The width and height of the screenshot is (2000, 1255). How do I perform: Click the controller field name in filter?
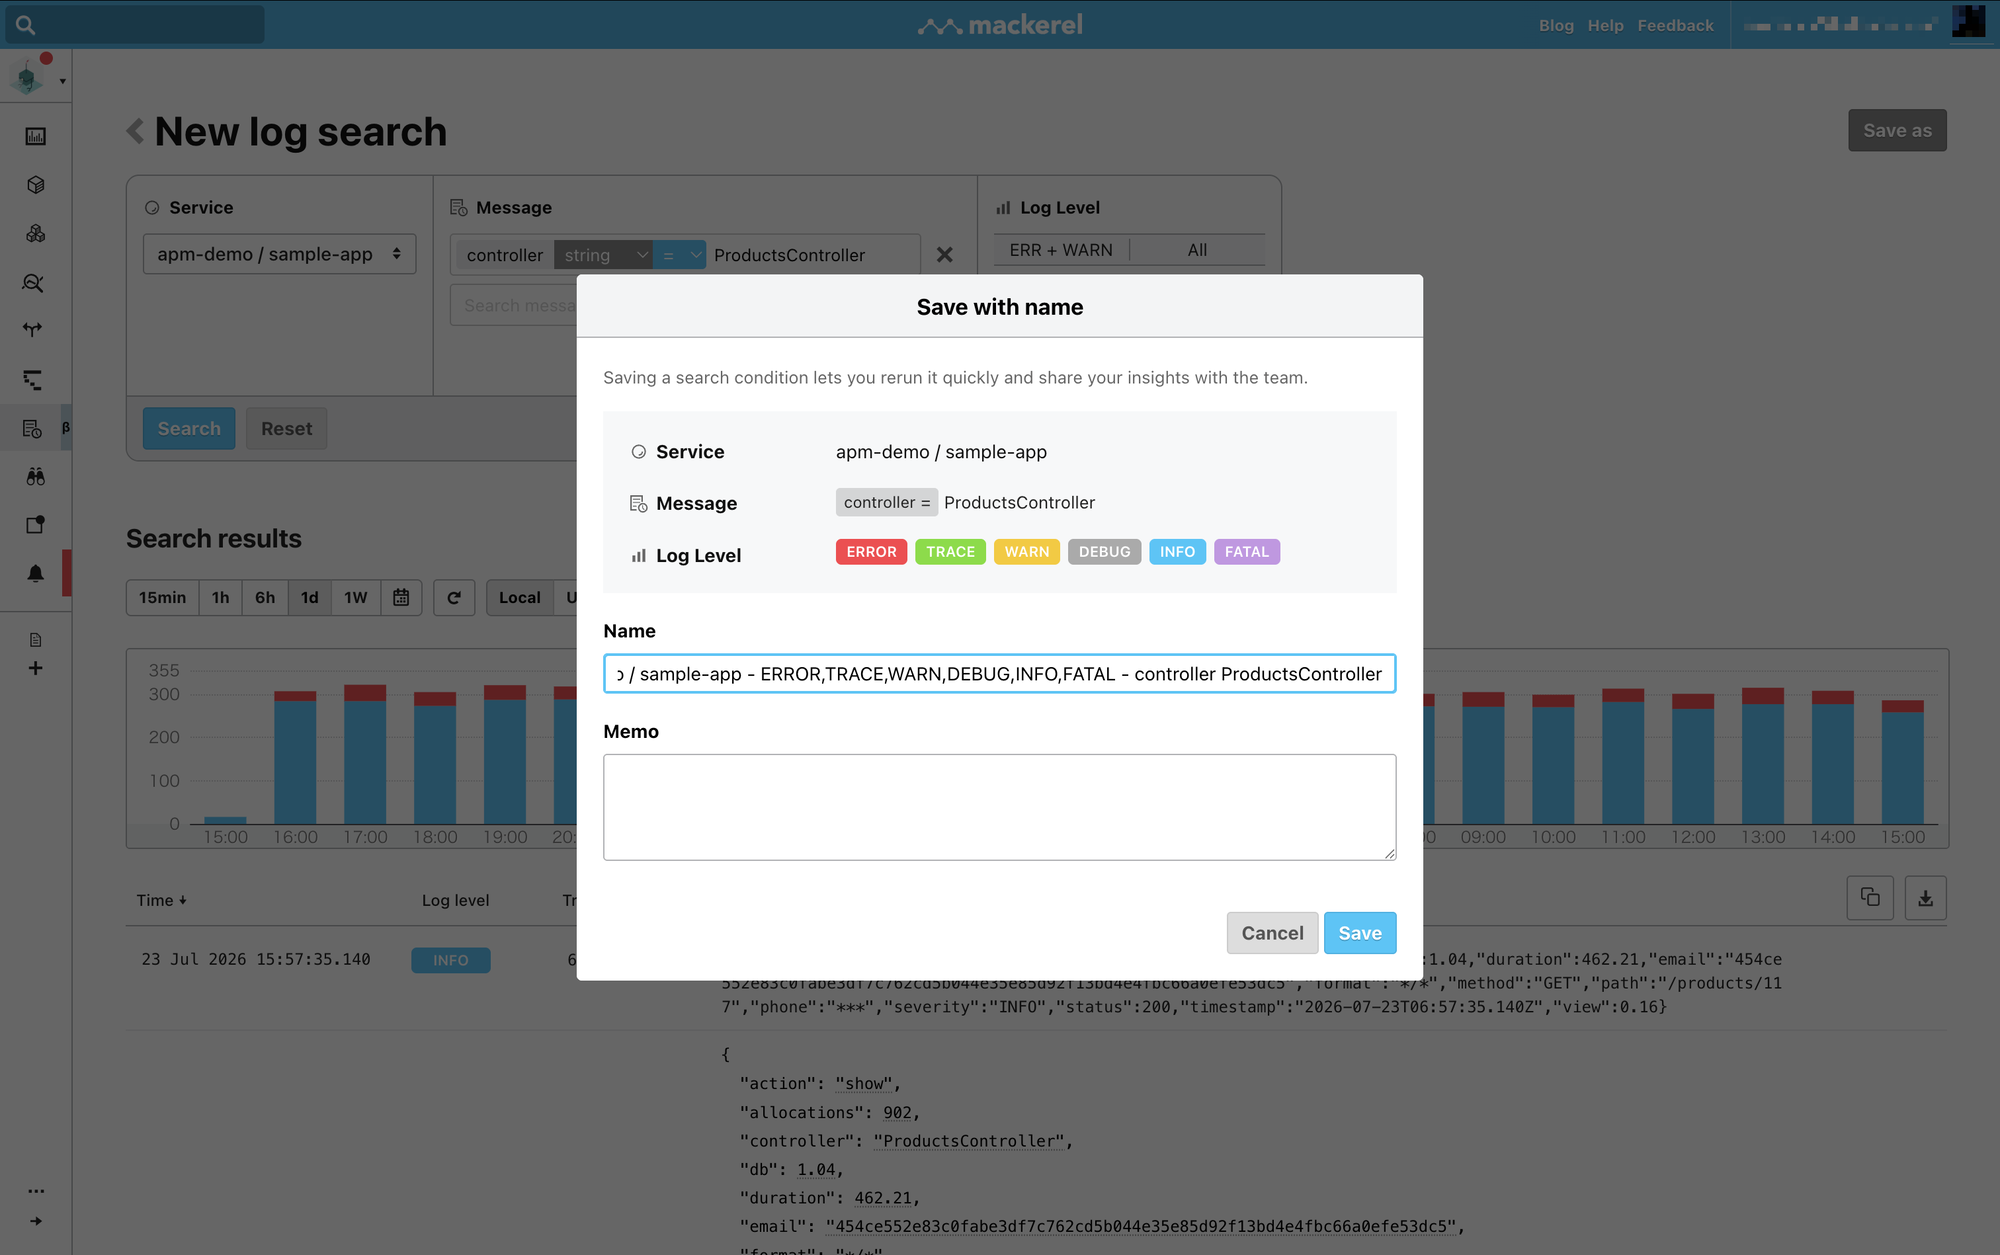point(505,255)
